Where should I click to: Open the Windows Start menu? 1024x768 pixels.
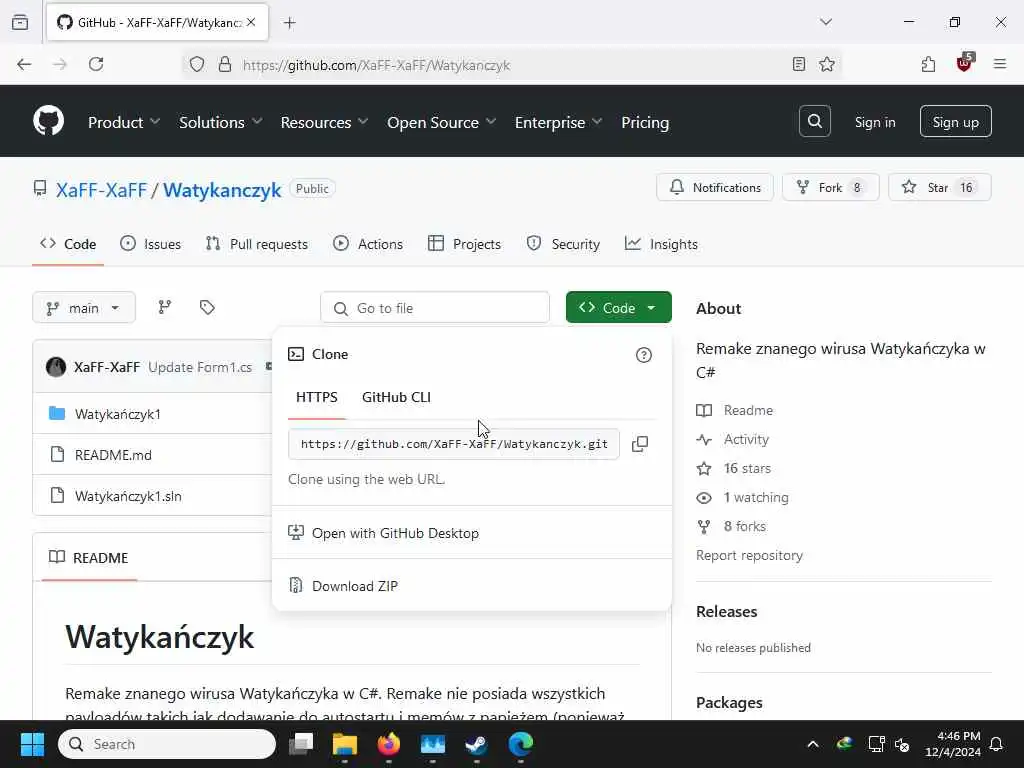(x=32, y=744)
